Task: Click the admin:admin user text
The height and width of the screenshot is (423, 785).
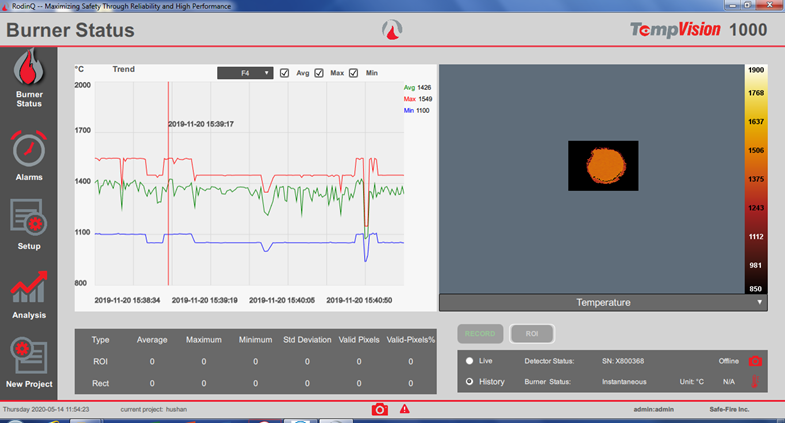Action: point(653,409)
